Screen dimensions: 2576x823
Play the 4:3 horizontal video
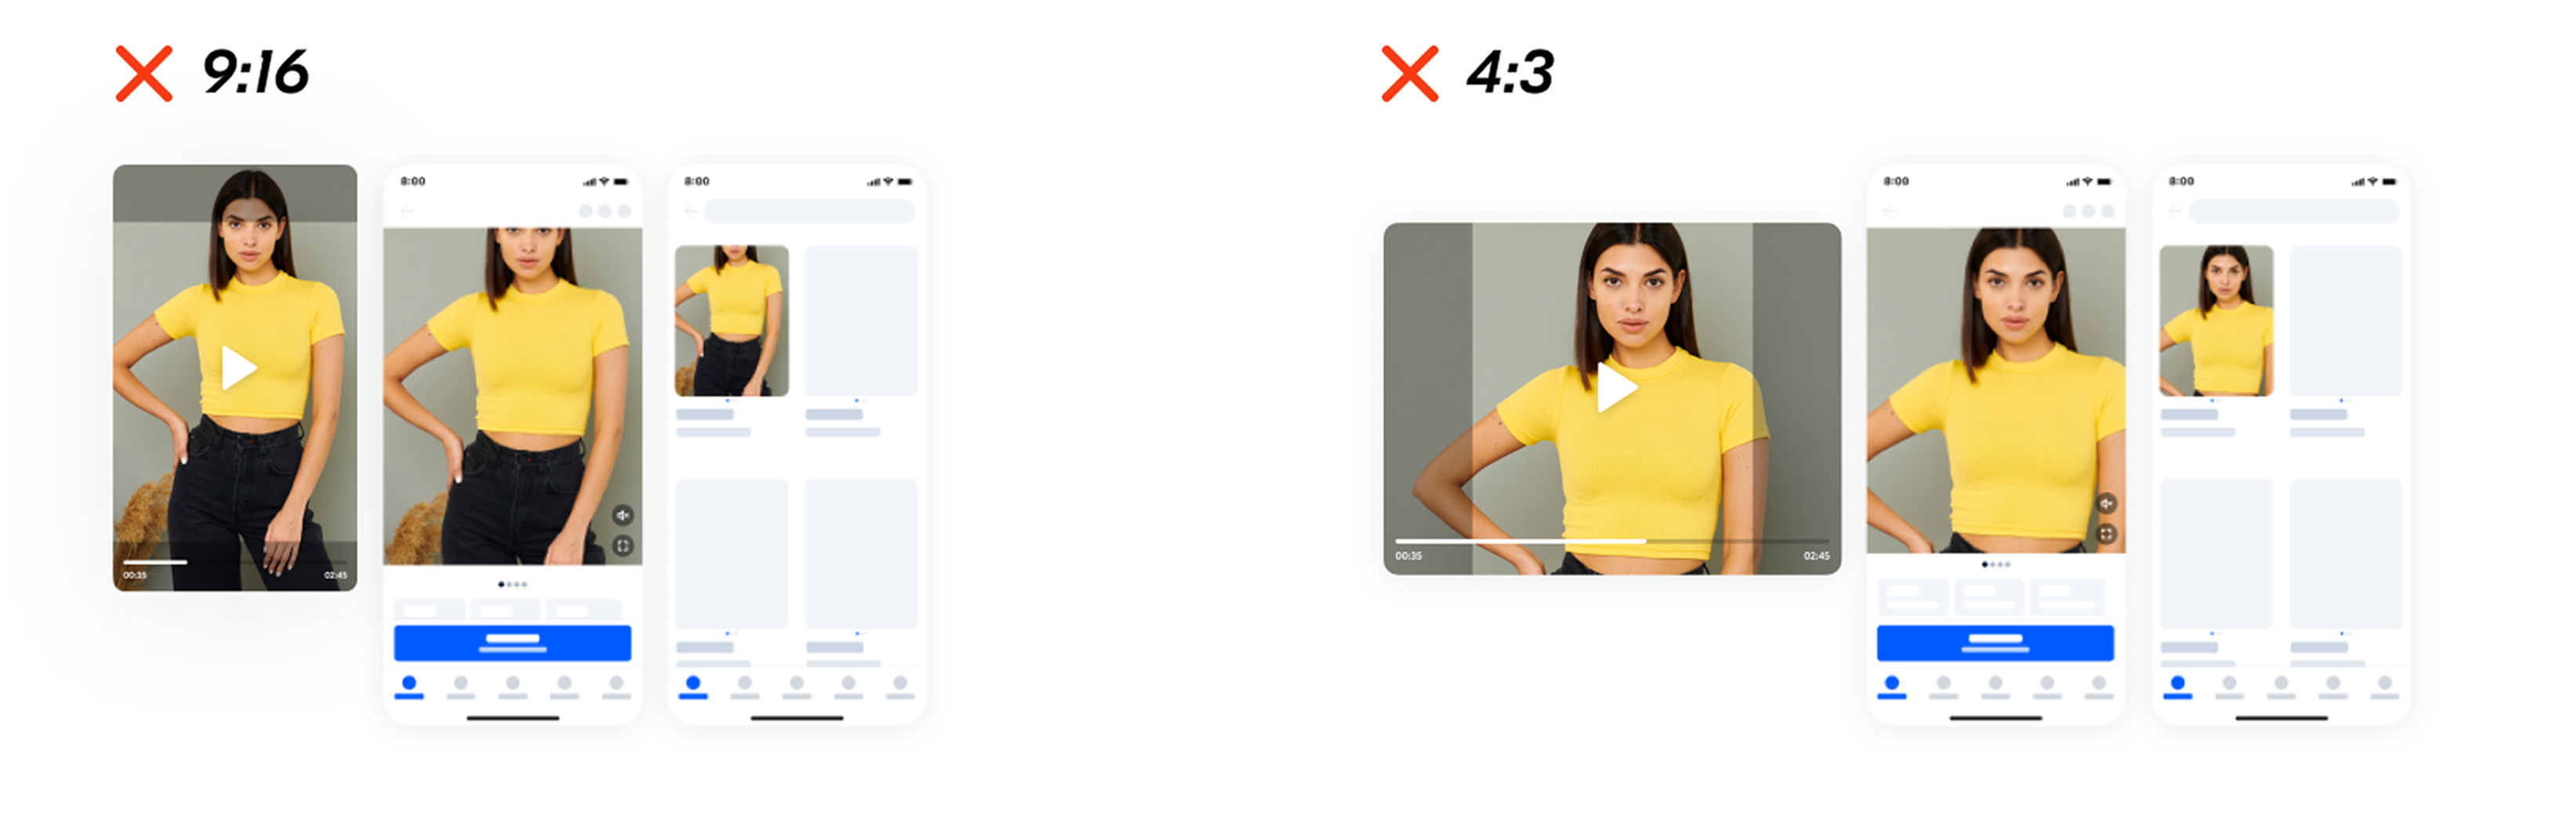click(x=1616, y=387)
